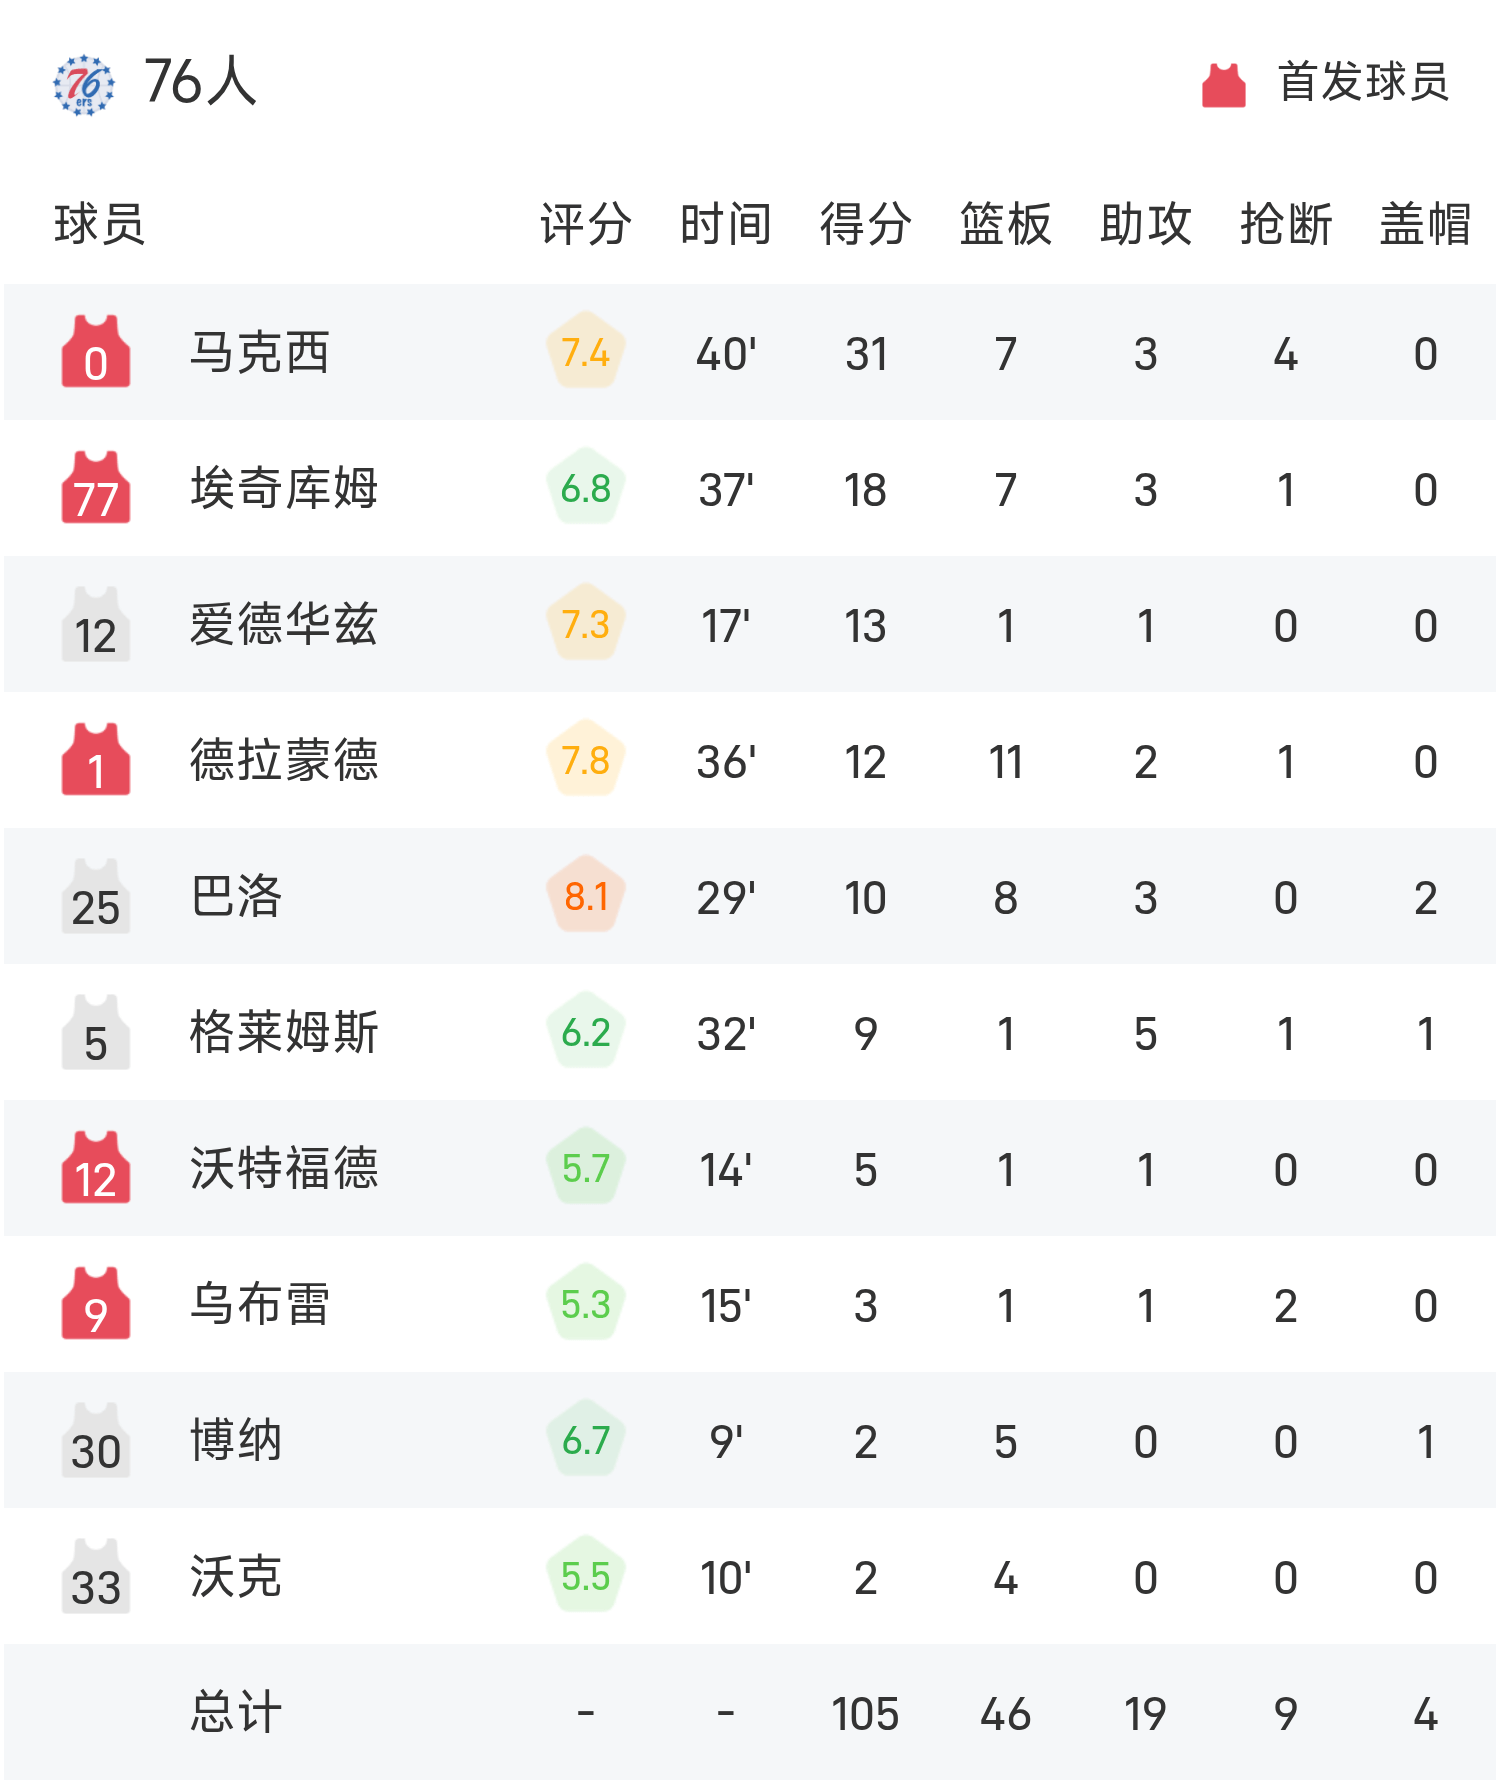Click the grey number 5 jersey icon
Image resolution: width=1500 pixels, height=1784 pixels.
click(96, 1032)
